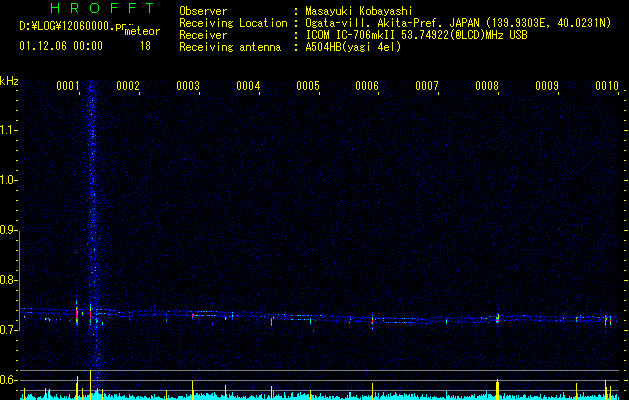Click time marker 0010
The height and width of the screenshot is (400, 629).
(x=607, y=86)
